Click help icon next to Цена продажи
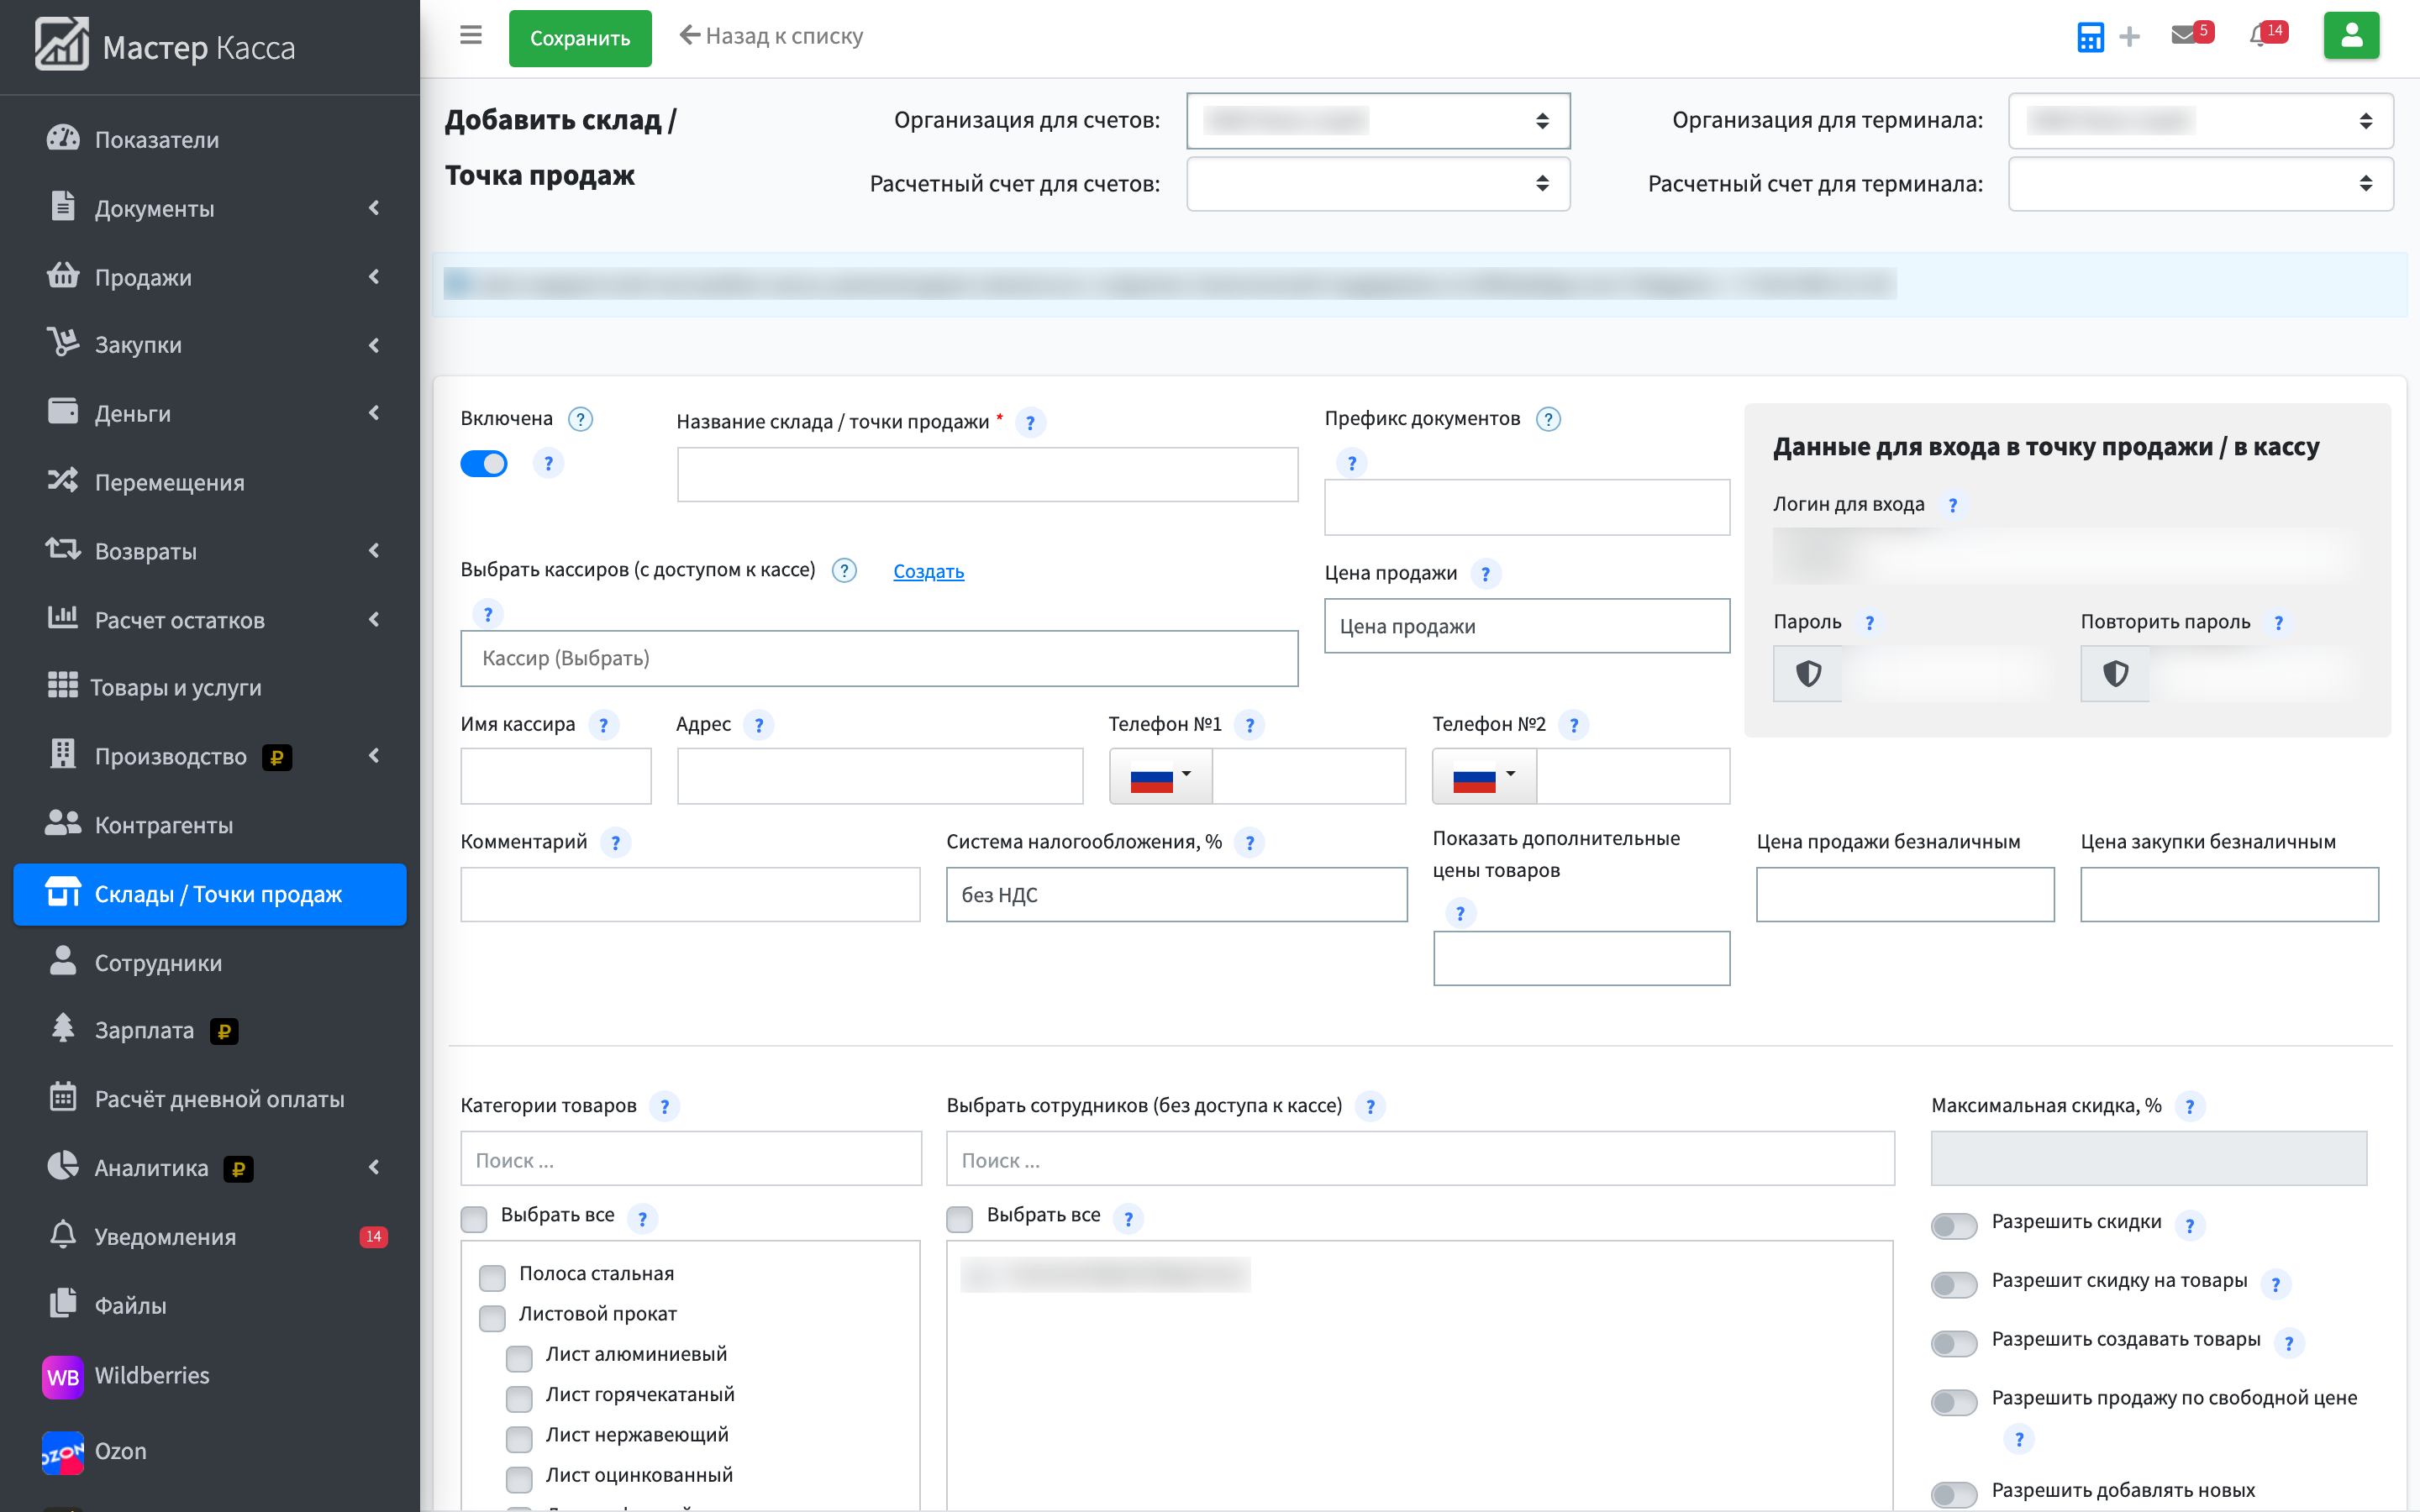The image size is (2420, 1512). (x=1485, y=574)
